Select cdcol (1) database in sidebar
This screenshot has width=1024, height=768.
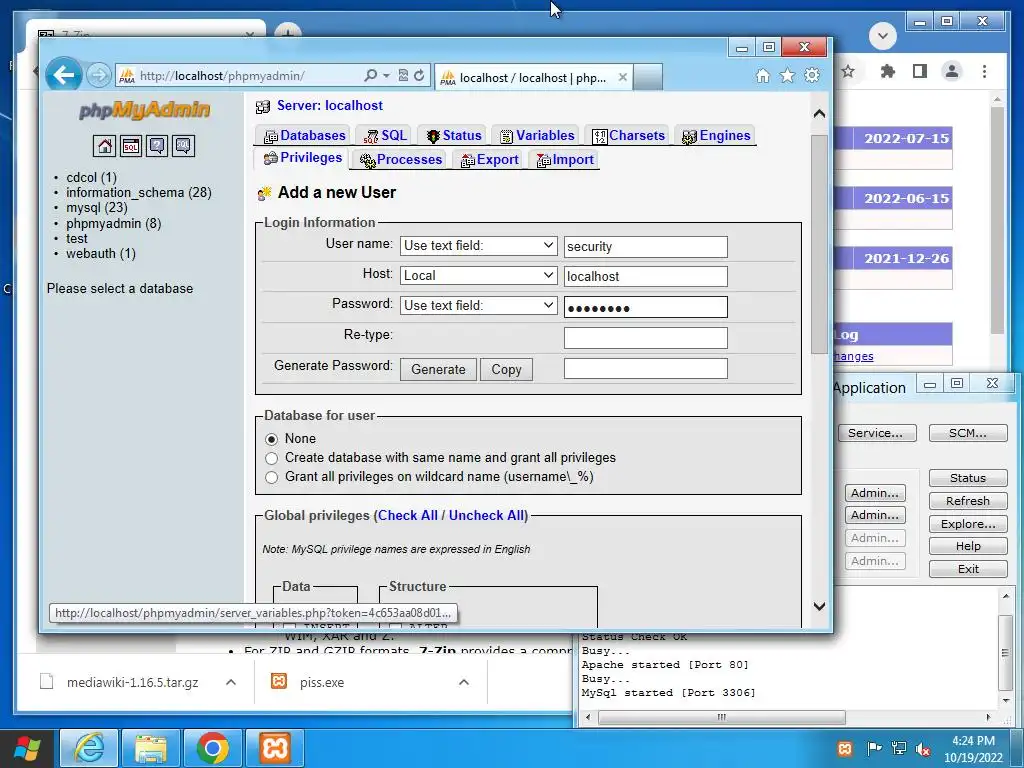coord(91,178)
